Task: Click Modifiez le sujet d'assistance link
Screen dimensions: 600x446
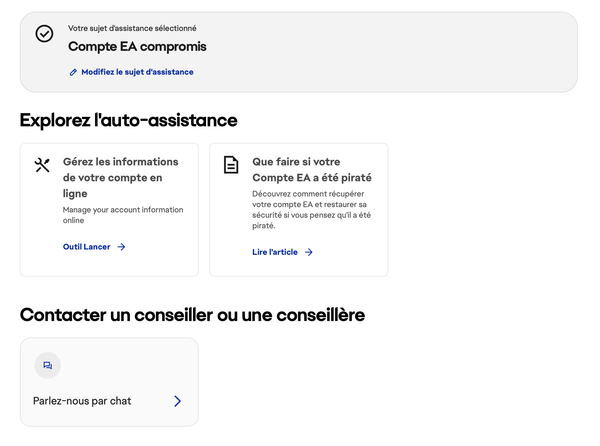Action: click(x=137, y=72)
